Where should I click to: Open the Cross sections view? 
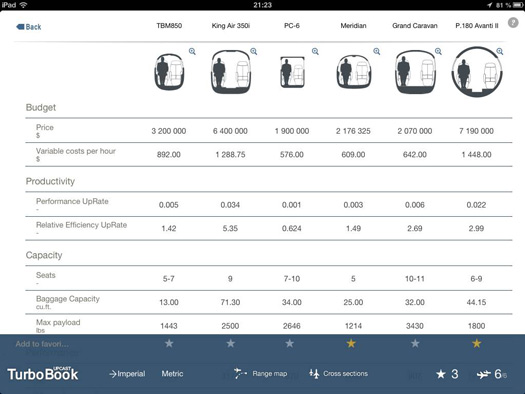point(339,374)
